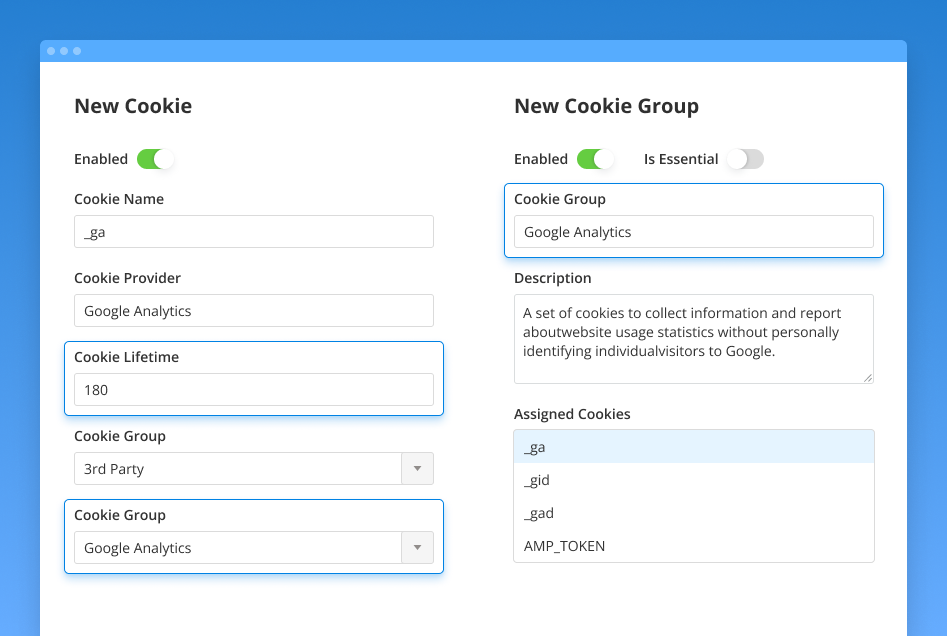Click the middle window control dot
The image size is (947, 636).
(63, 50)
